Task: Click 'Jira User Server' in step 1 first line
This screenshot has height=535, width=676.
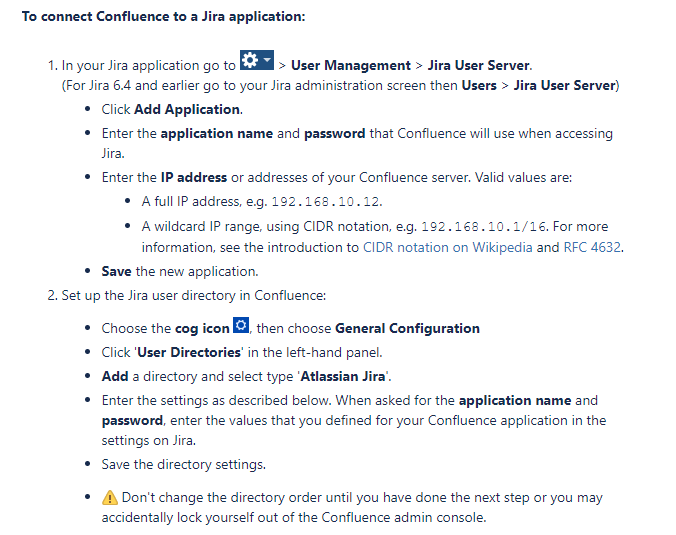Action: [x=479, y=65]
